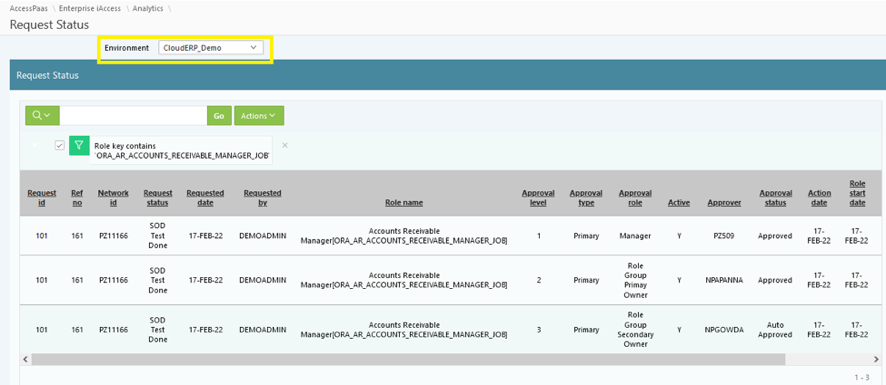886x385 pixels.
Task: Sort by Requested date column header
Action: click(205, 198)
